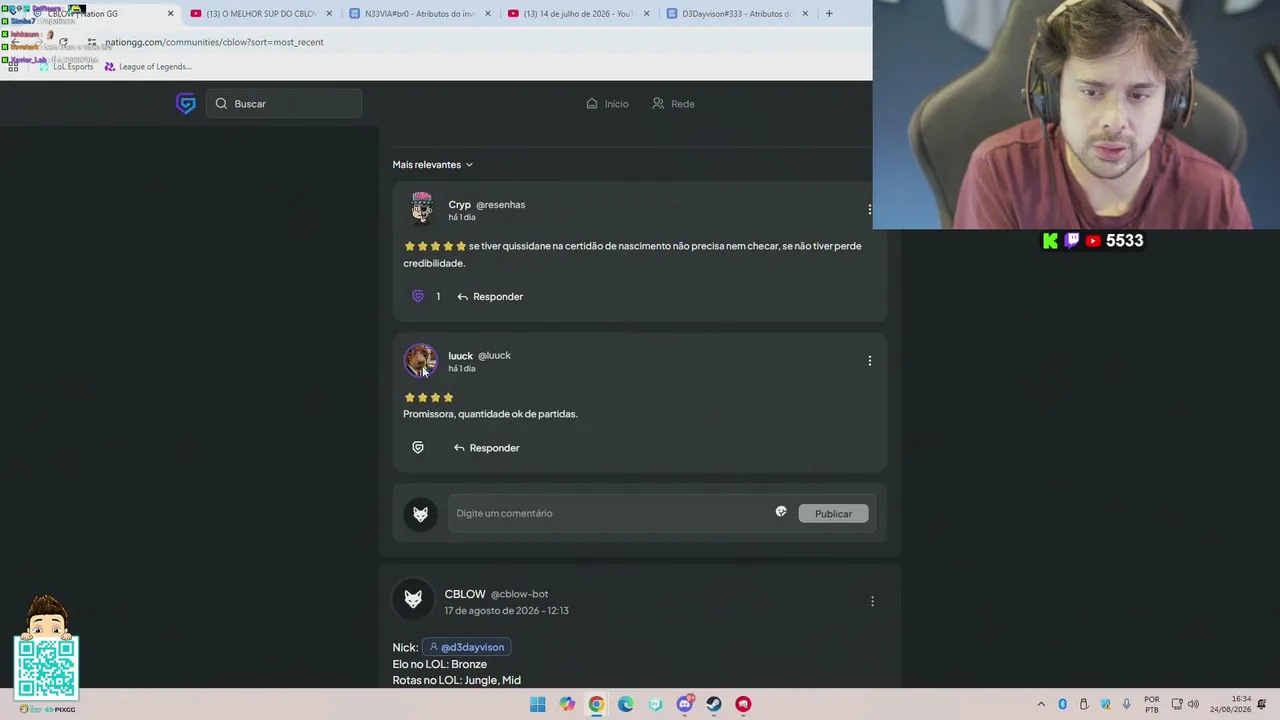The image size is (1280, 720).
Task: Click the like count '1' on Cryp's comment
Action: coord(438,297)
